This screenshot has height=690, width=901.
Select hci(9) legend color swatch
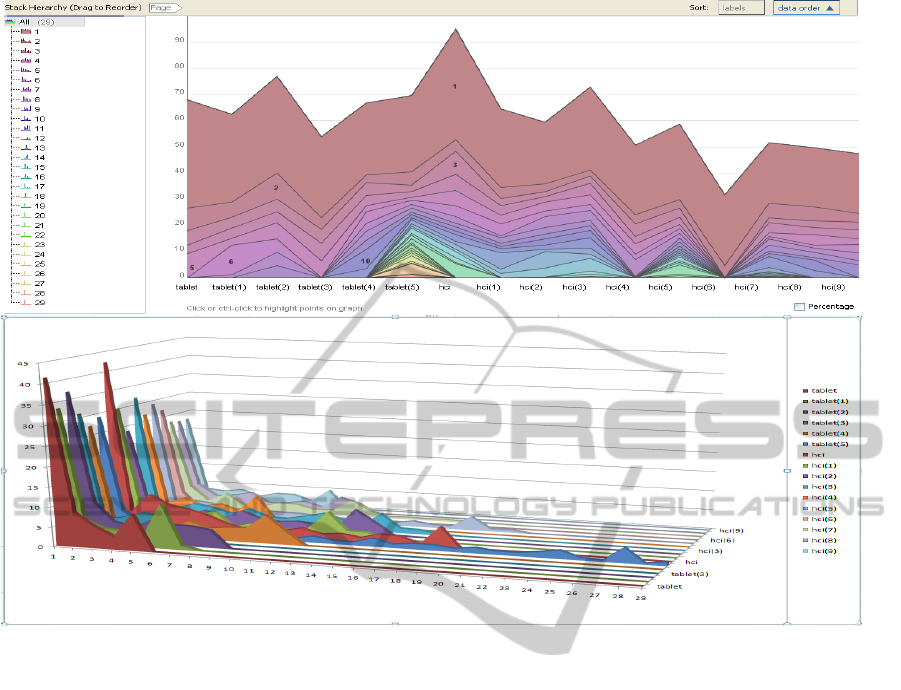coord(804,551)
